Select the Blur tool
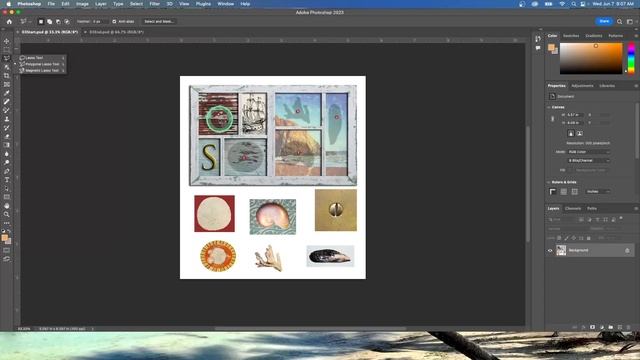 [7, 154]
